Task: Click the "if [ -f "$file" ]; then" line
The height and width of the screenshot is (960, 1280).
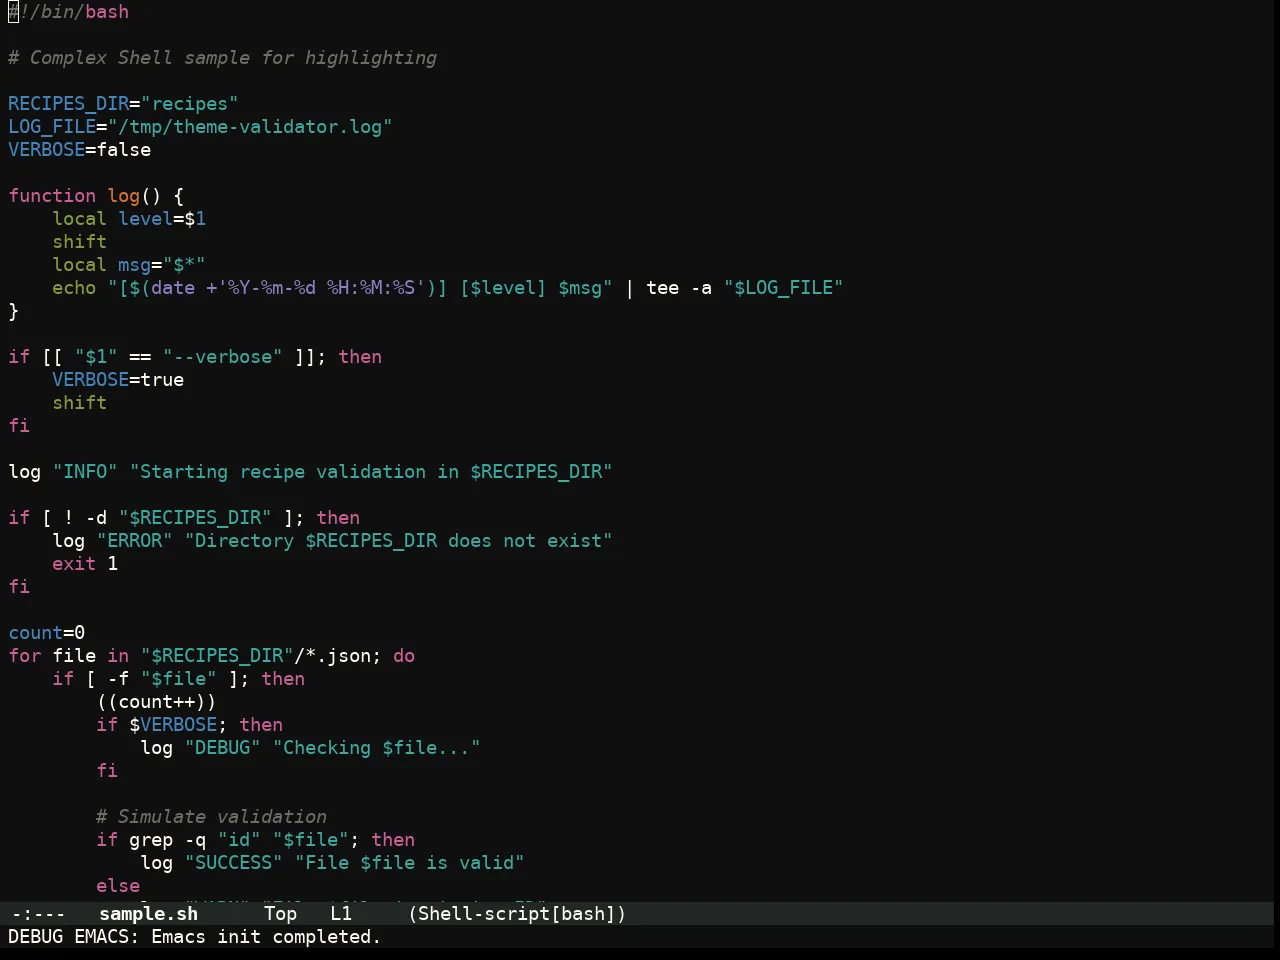Action: (178, 679)
